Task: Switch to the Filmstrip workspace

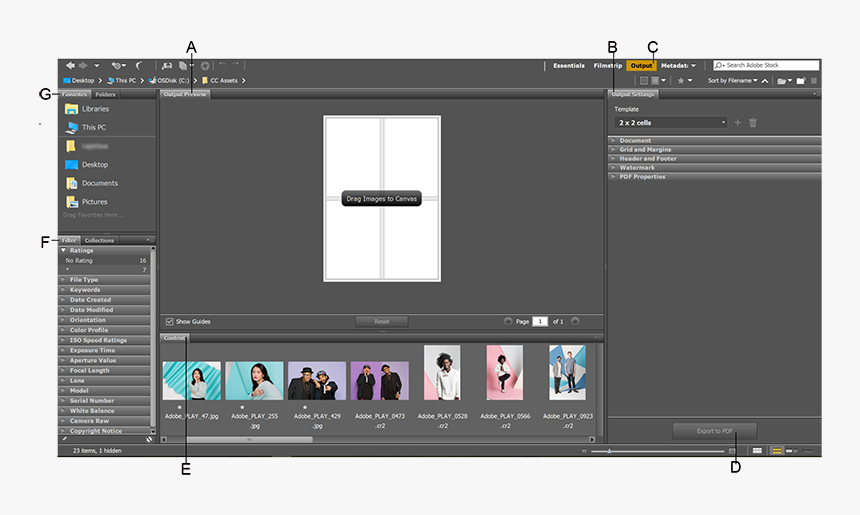Action: coord(608,66)
